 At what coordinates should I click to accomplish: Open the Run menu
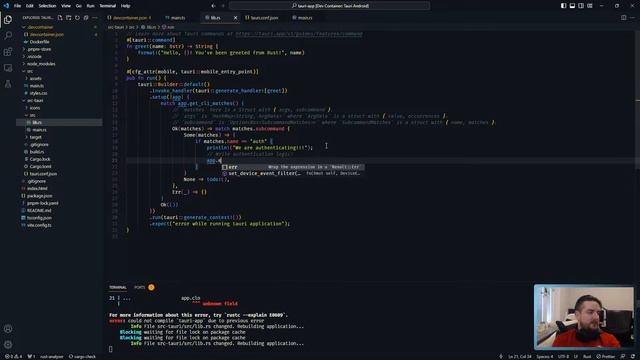click(x=90, y=6)
